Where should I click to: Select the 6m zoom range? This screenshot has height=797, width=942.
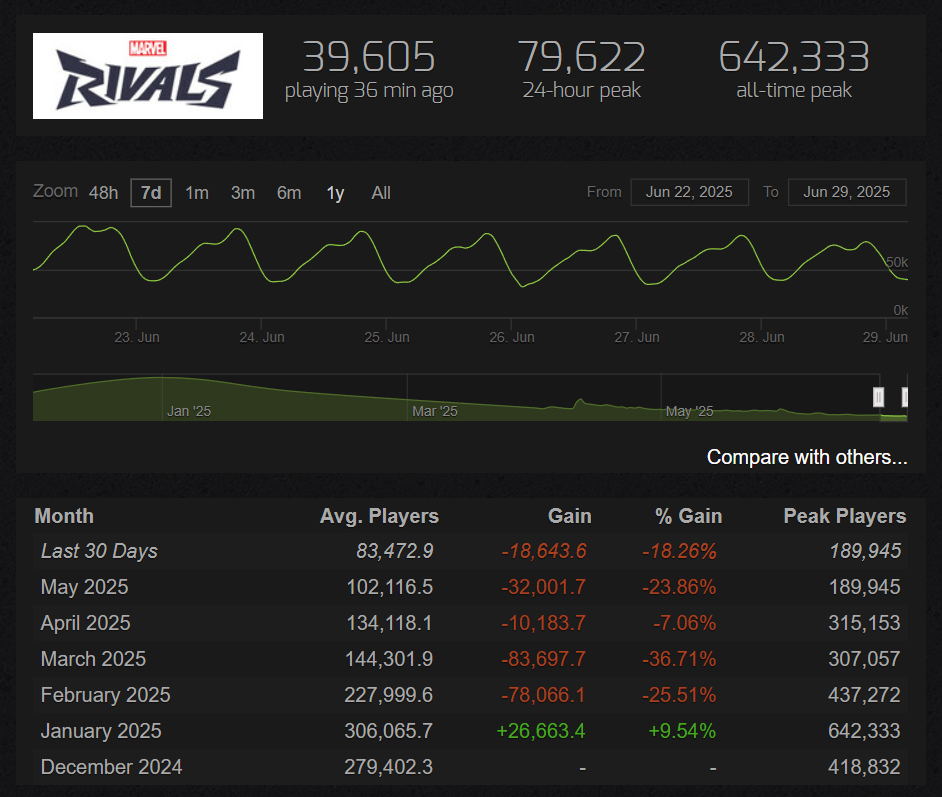289,193
